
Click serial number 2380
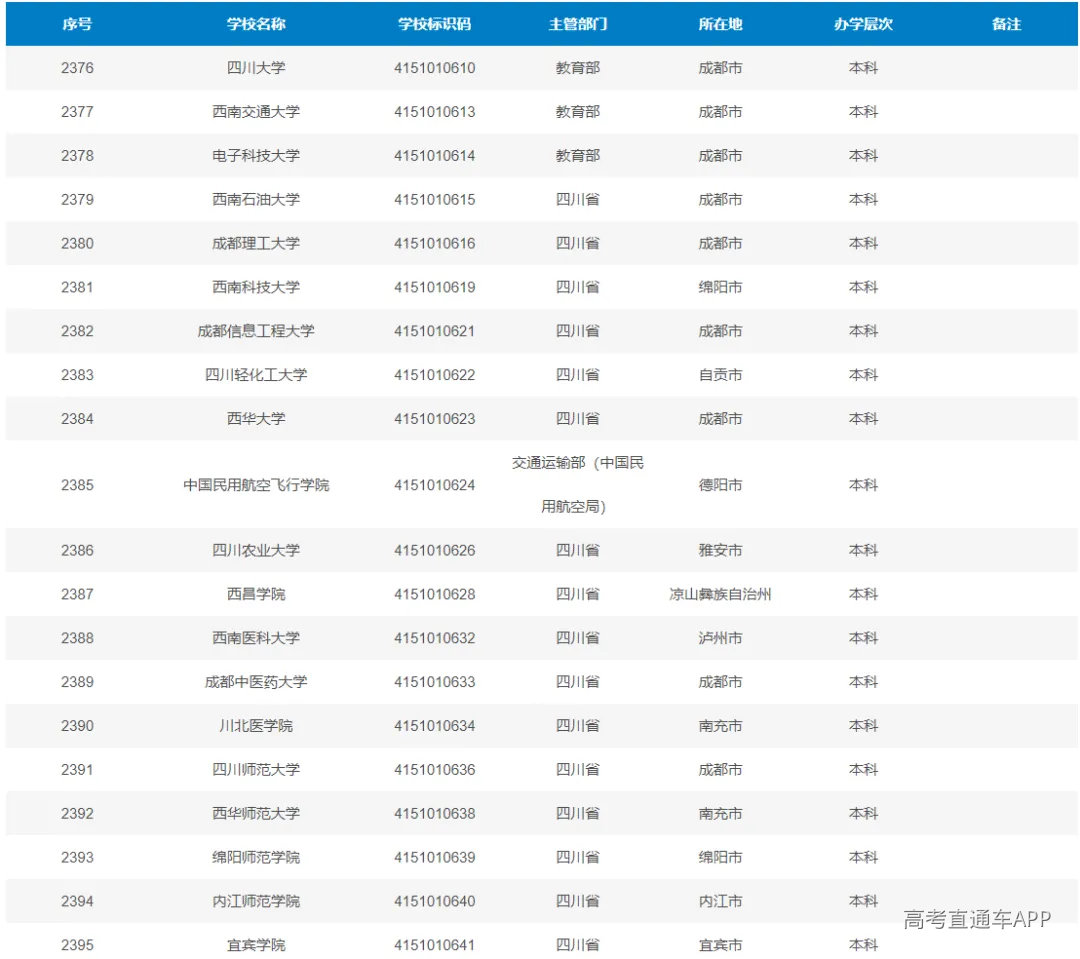[77, 243]
